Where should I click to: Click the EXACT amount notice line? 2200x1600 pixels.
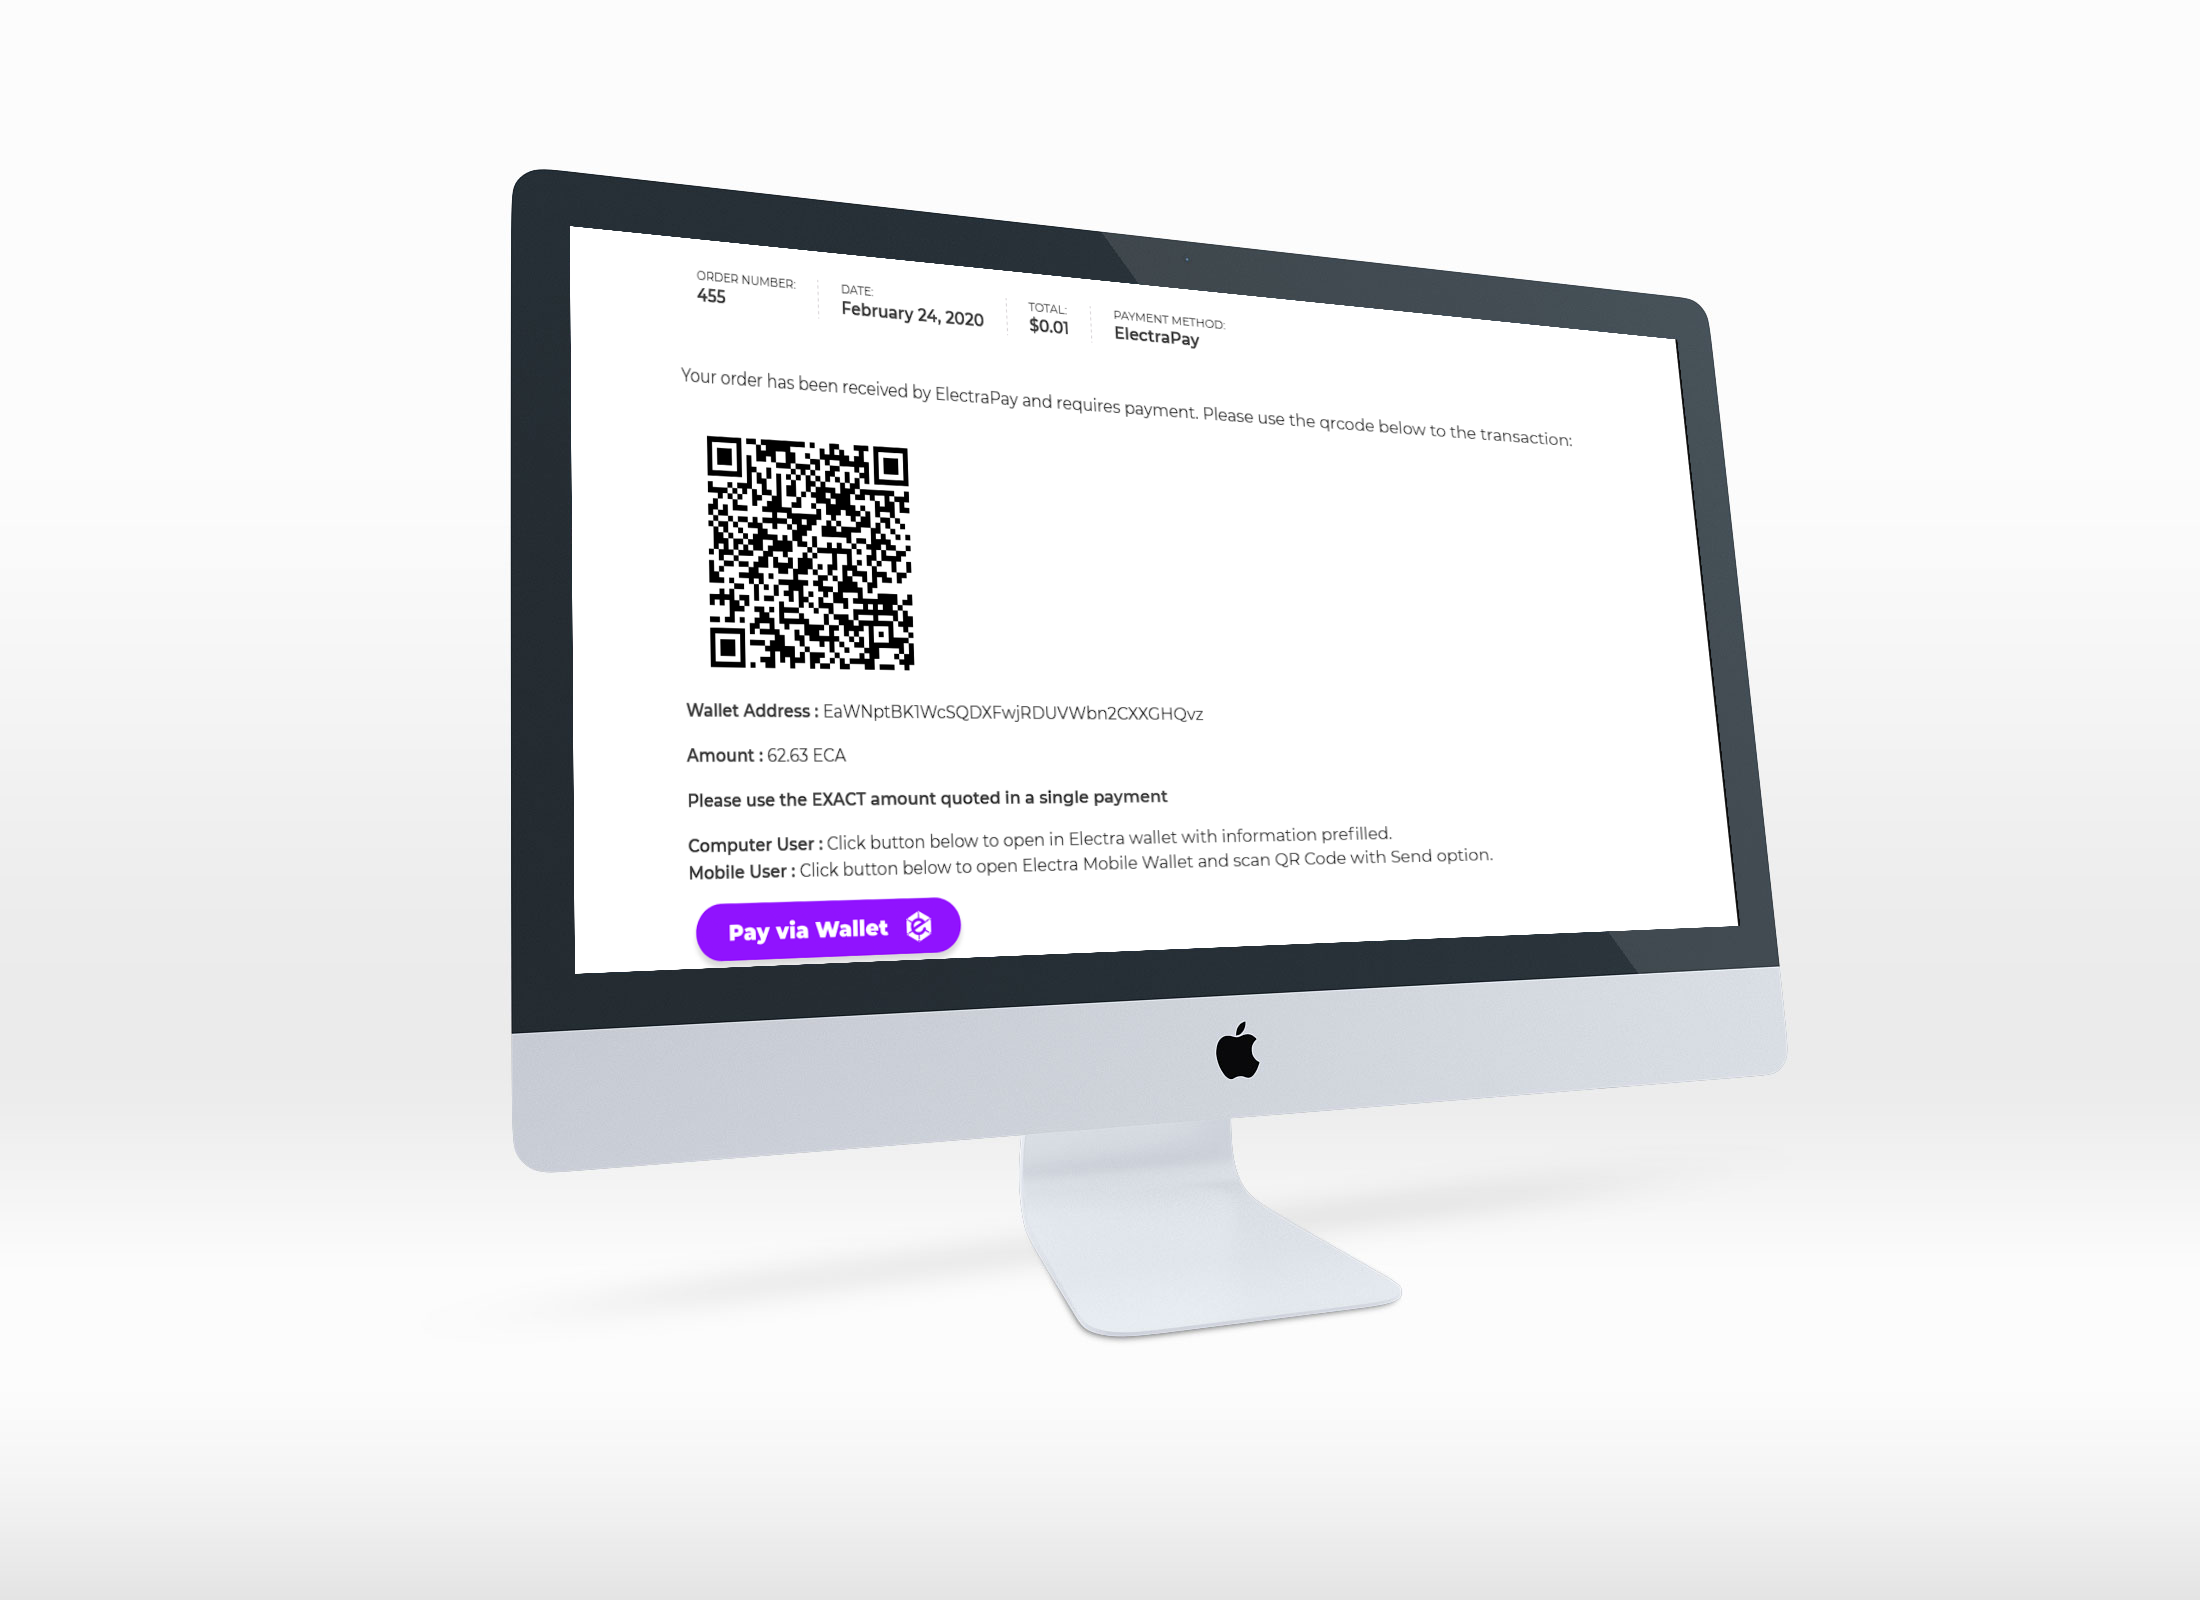pyautogui.click(x=927, y=798)
